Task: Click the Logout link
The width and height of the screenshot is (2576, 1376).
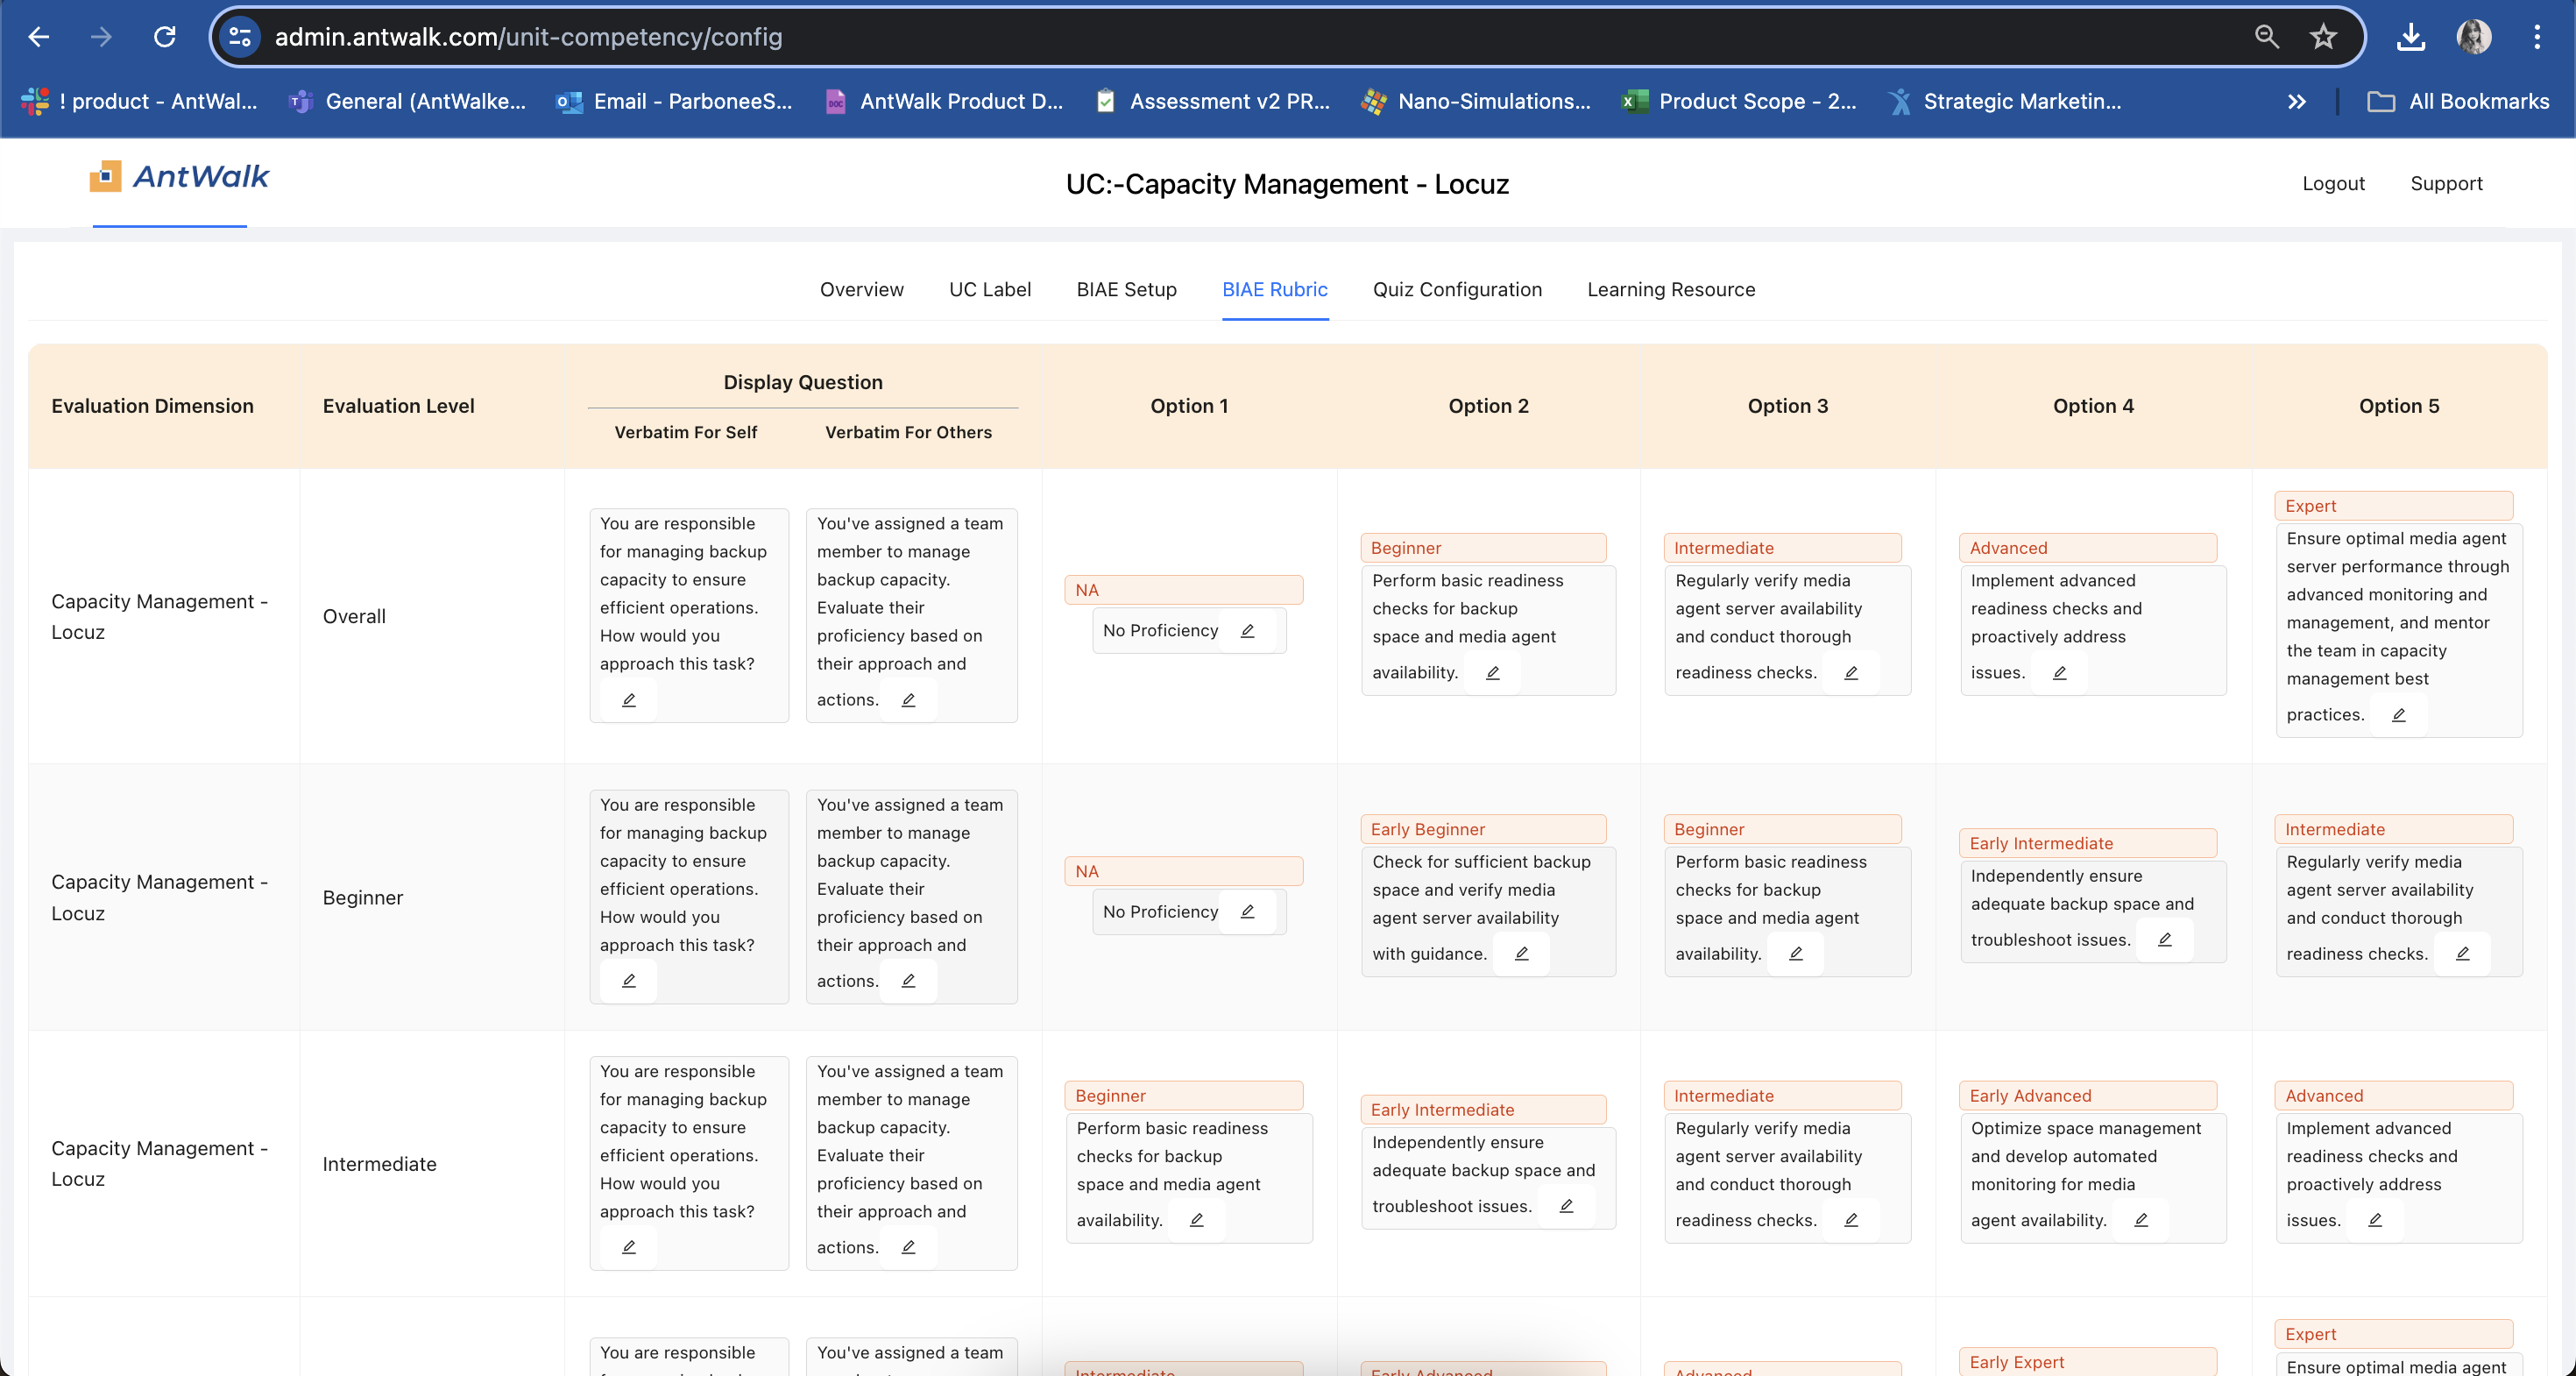Action: click(2333, 183)
